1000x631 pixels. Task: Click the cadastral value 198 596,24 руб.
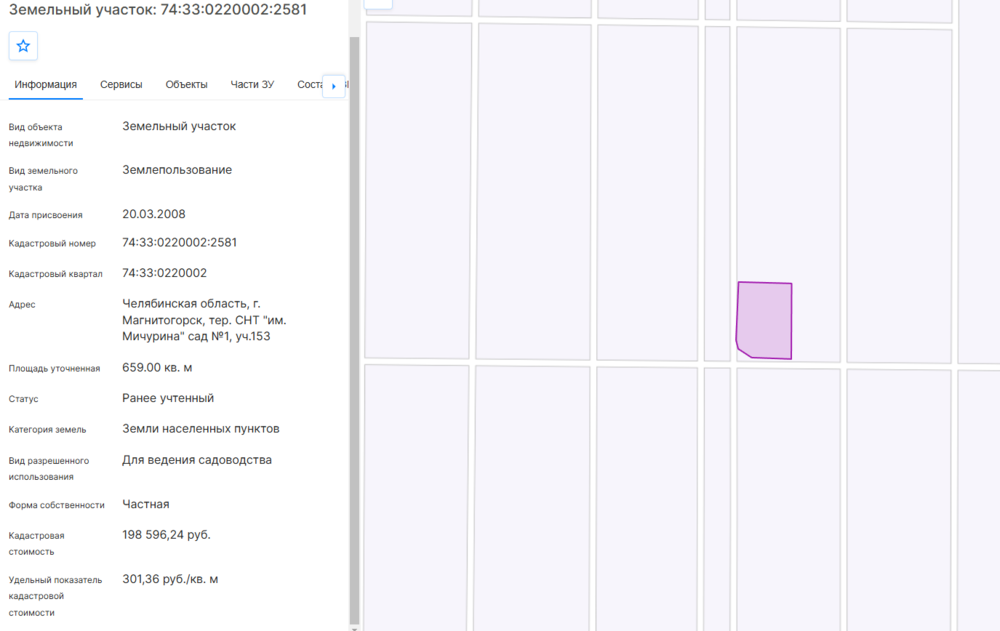click(x=166, y=535)
